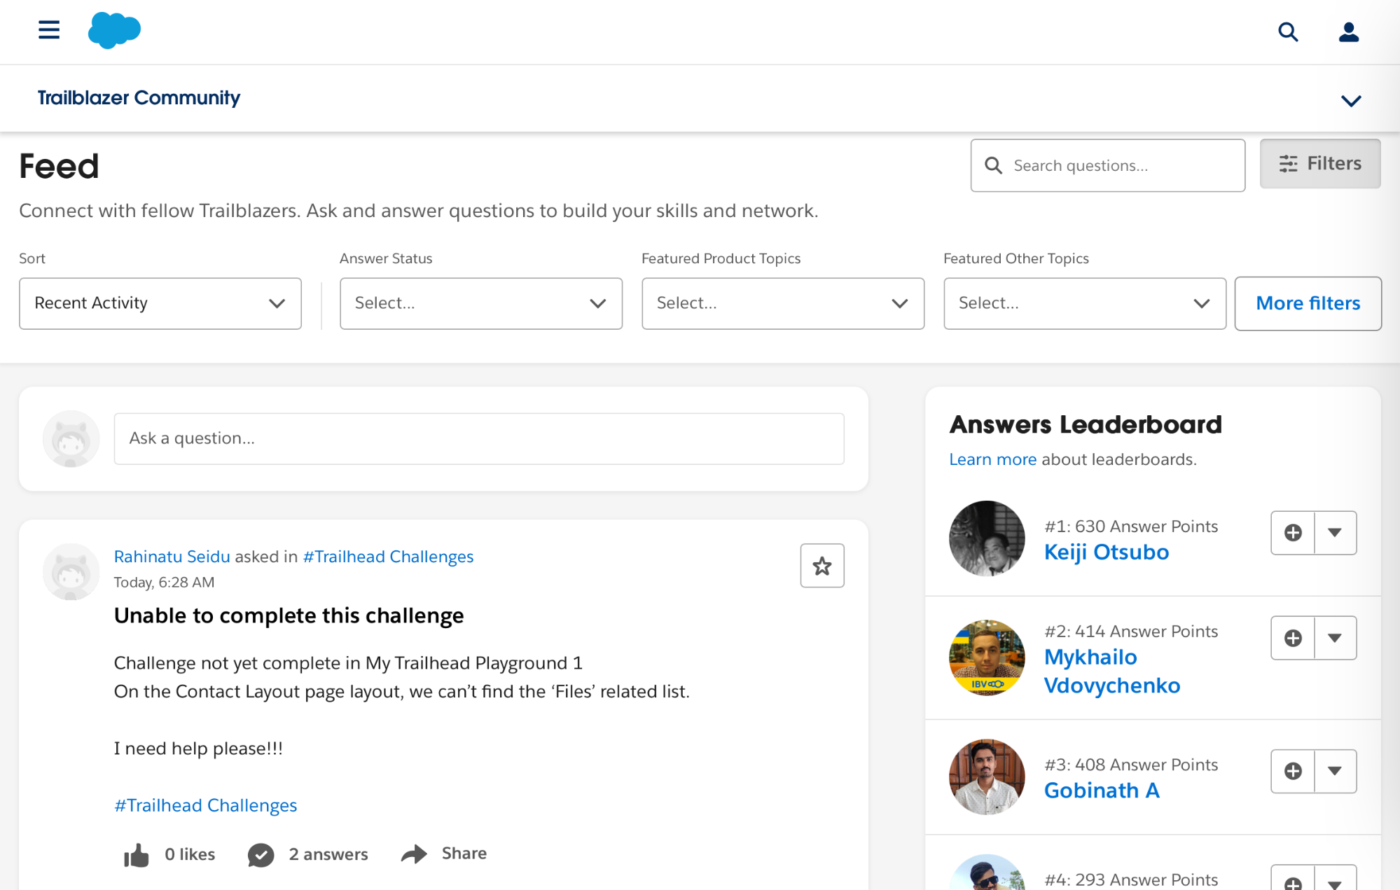Open the header search magnifier icon
The width and height of the screenshot is (1400, 890).
[x=1288, y=32]
